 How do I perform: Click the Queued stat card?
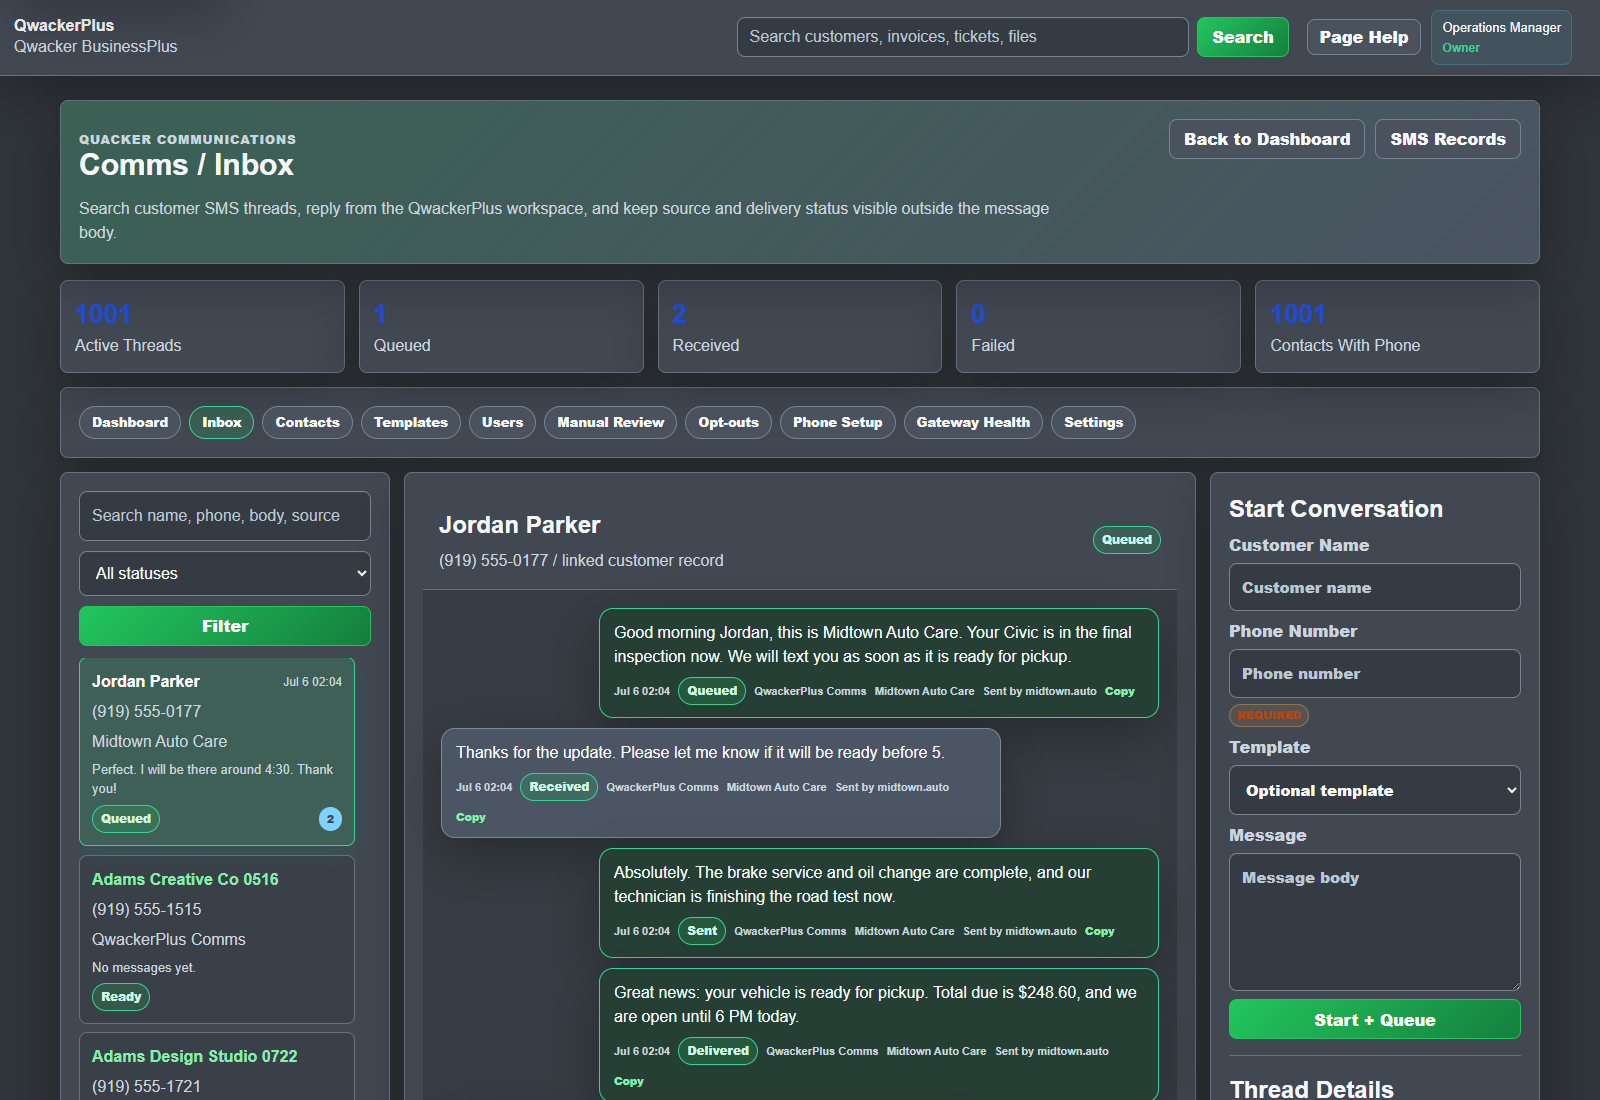tap(501, 327)
